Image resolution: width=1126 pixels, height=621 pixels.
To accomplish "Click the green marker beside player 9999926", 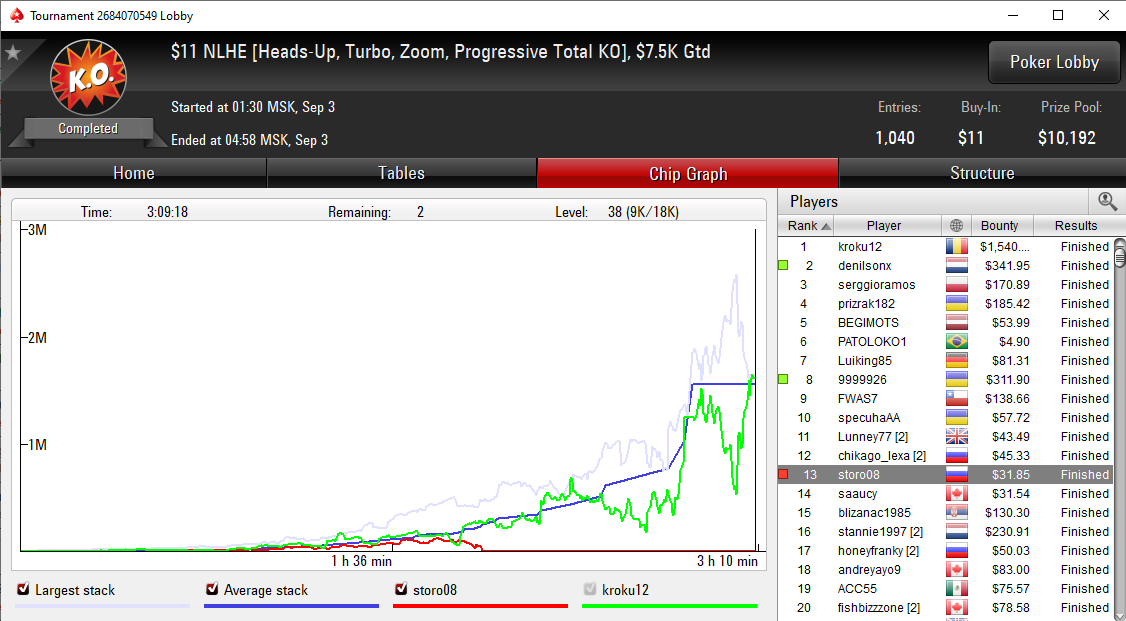I will coord(783,380).
